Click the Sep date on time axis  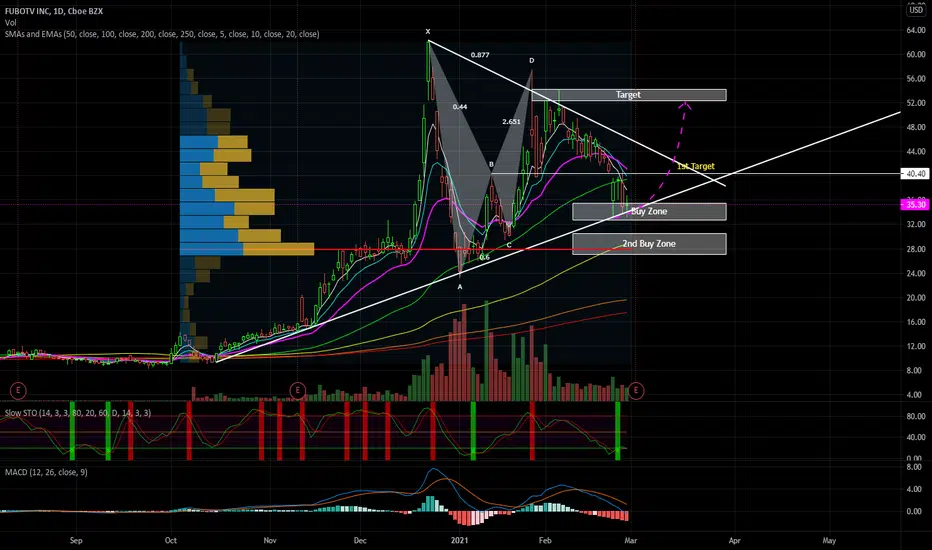76,540
